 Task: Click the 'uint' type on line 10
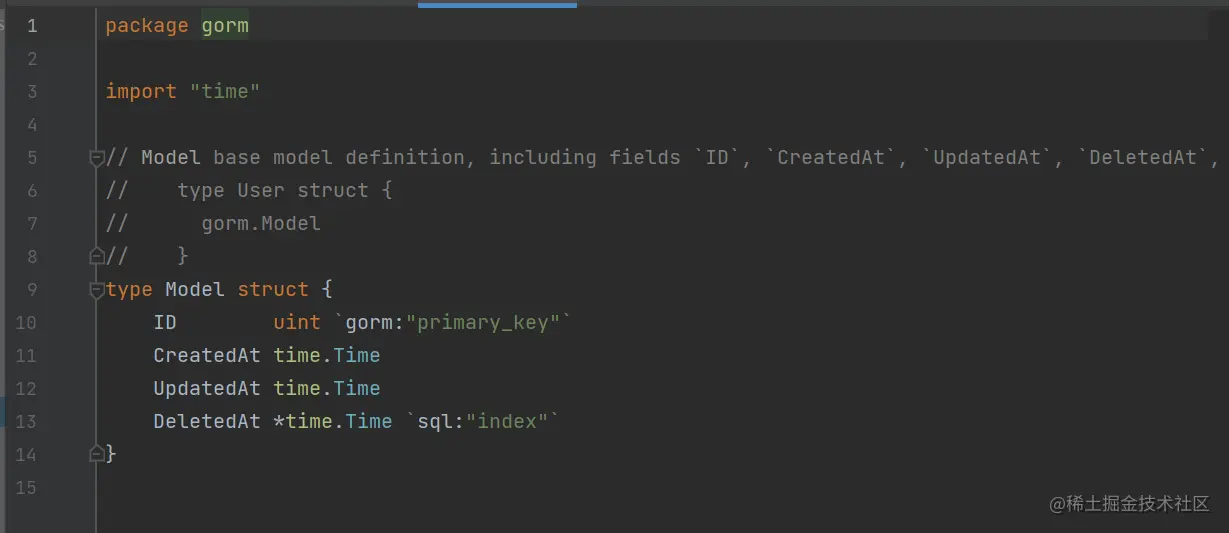297,322
